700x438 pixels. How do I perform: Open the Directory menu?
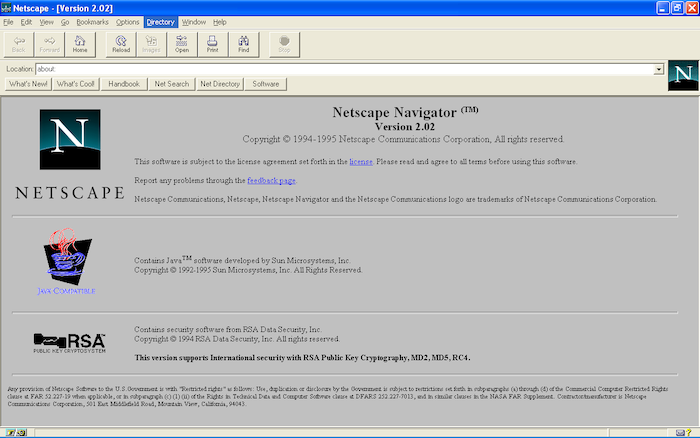pos(160,22)
